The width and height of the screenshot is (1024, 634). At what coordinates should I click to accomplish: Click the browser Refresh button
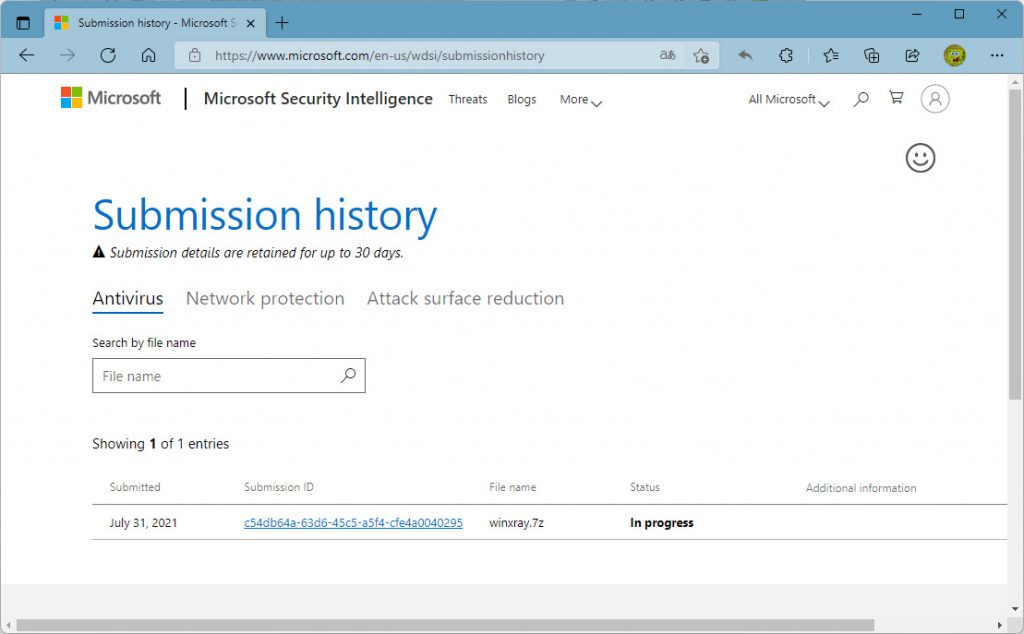click(108, 56)
